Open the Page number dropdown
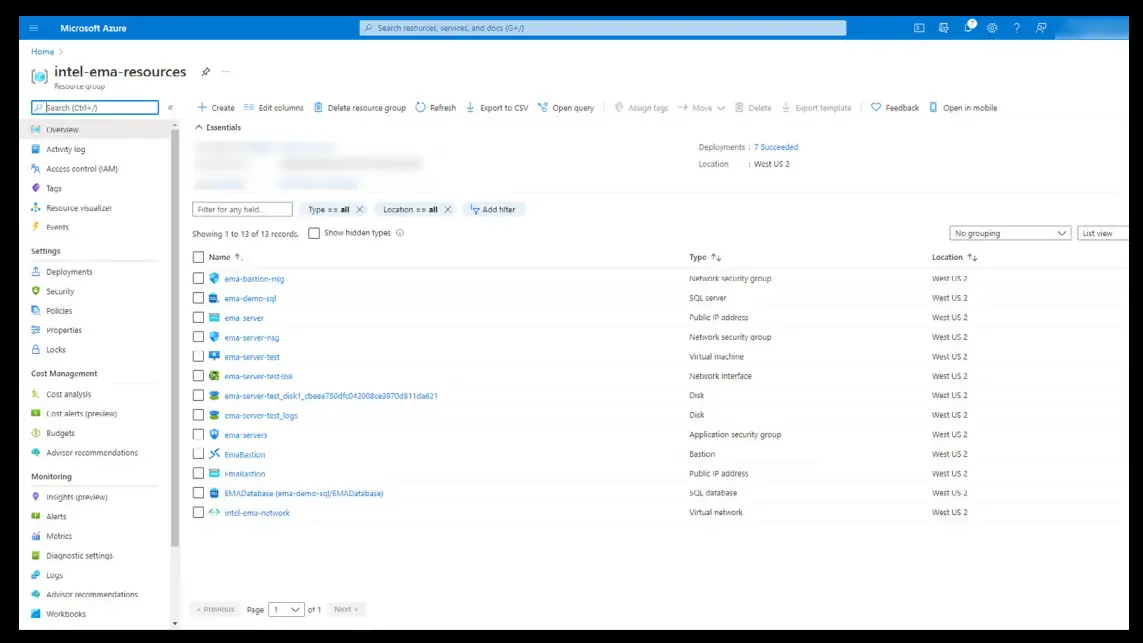 (x=286, y=609)
